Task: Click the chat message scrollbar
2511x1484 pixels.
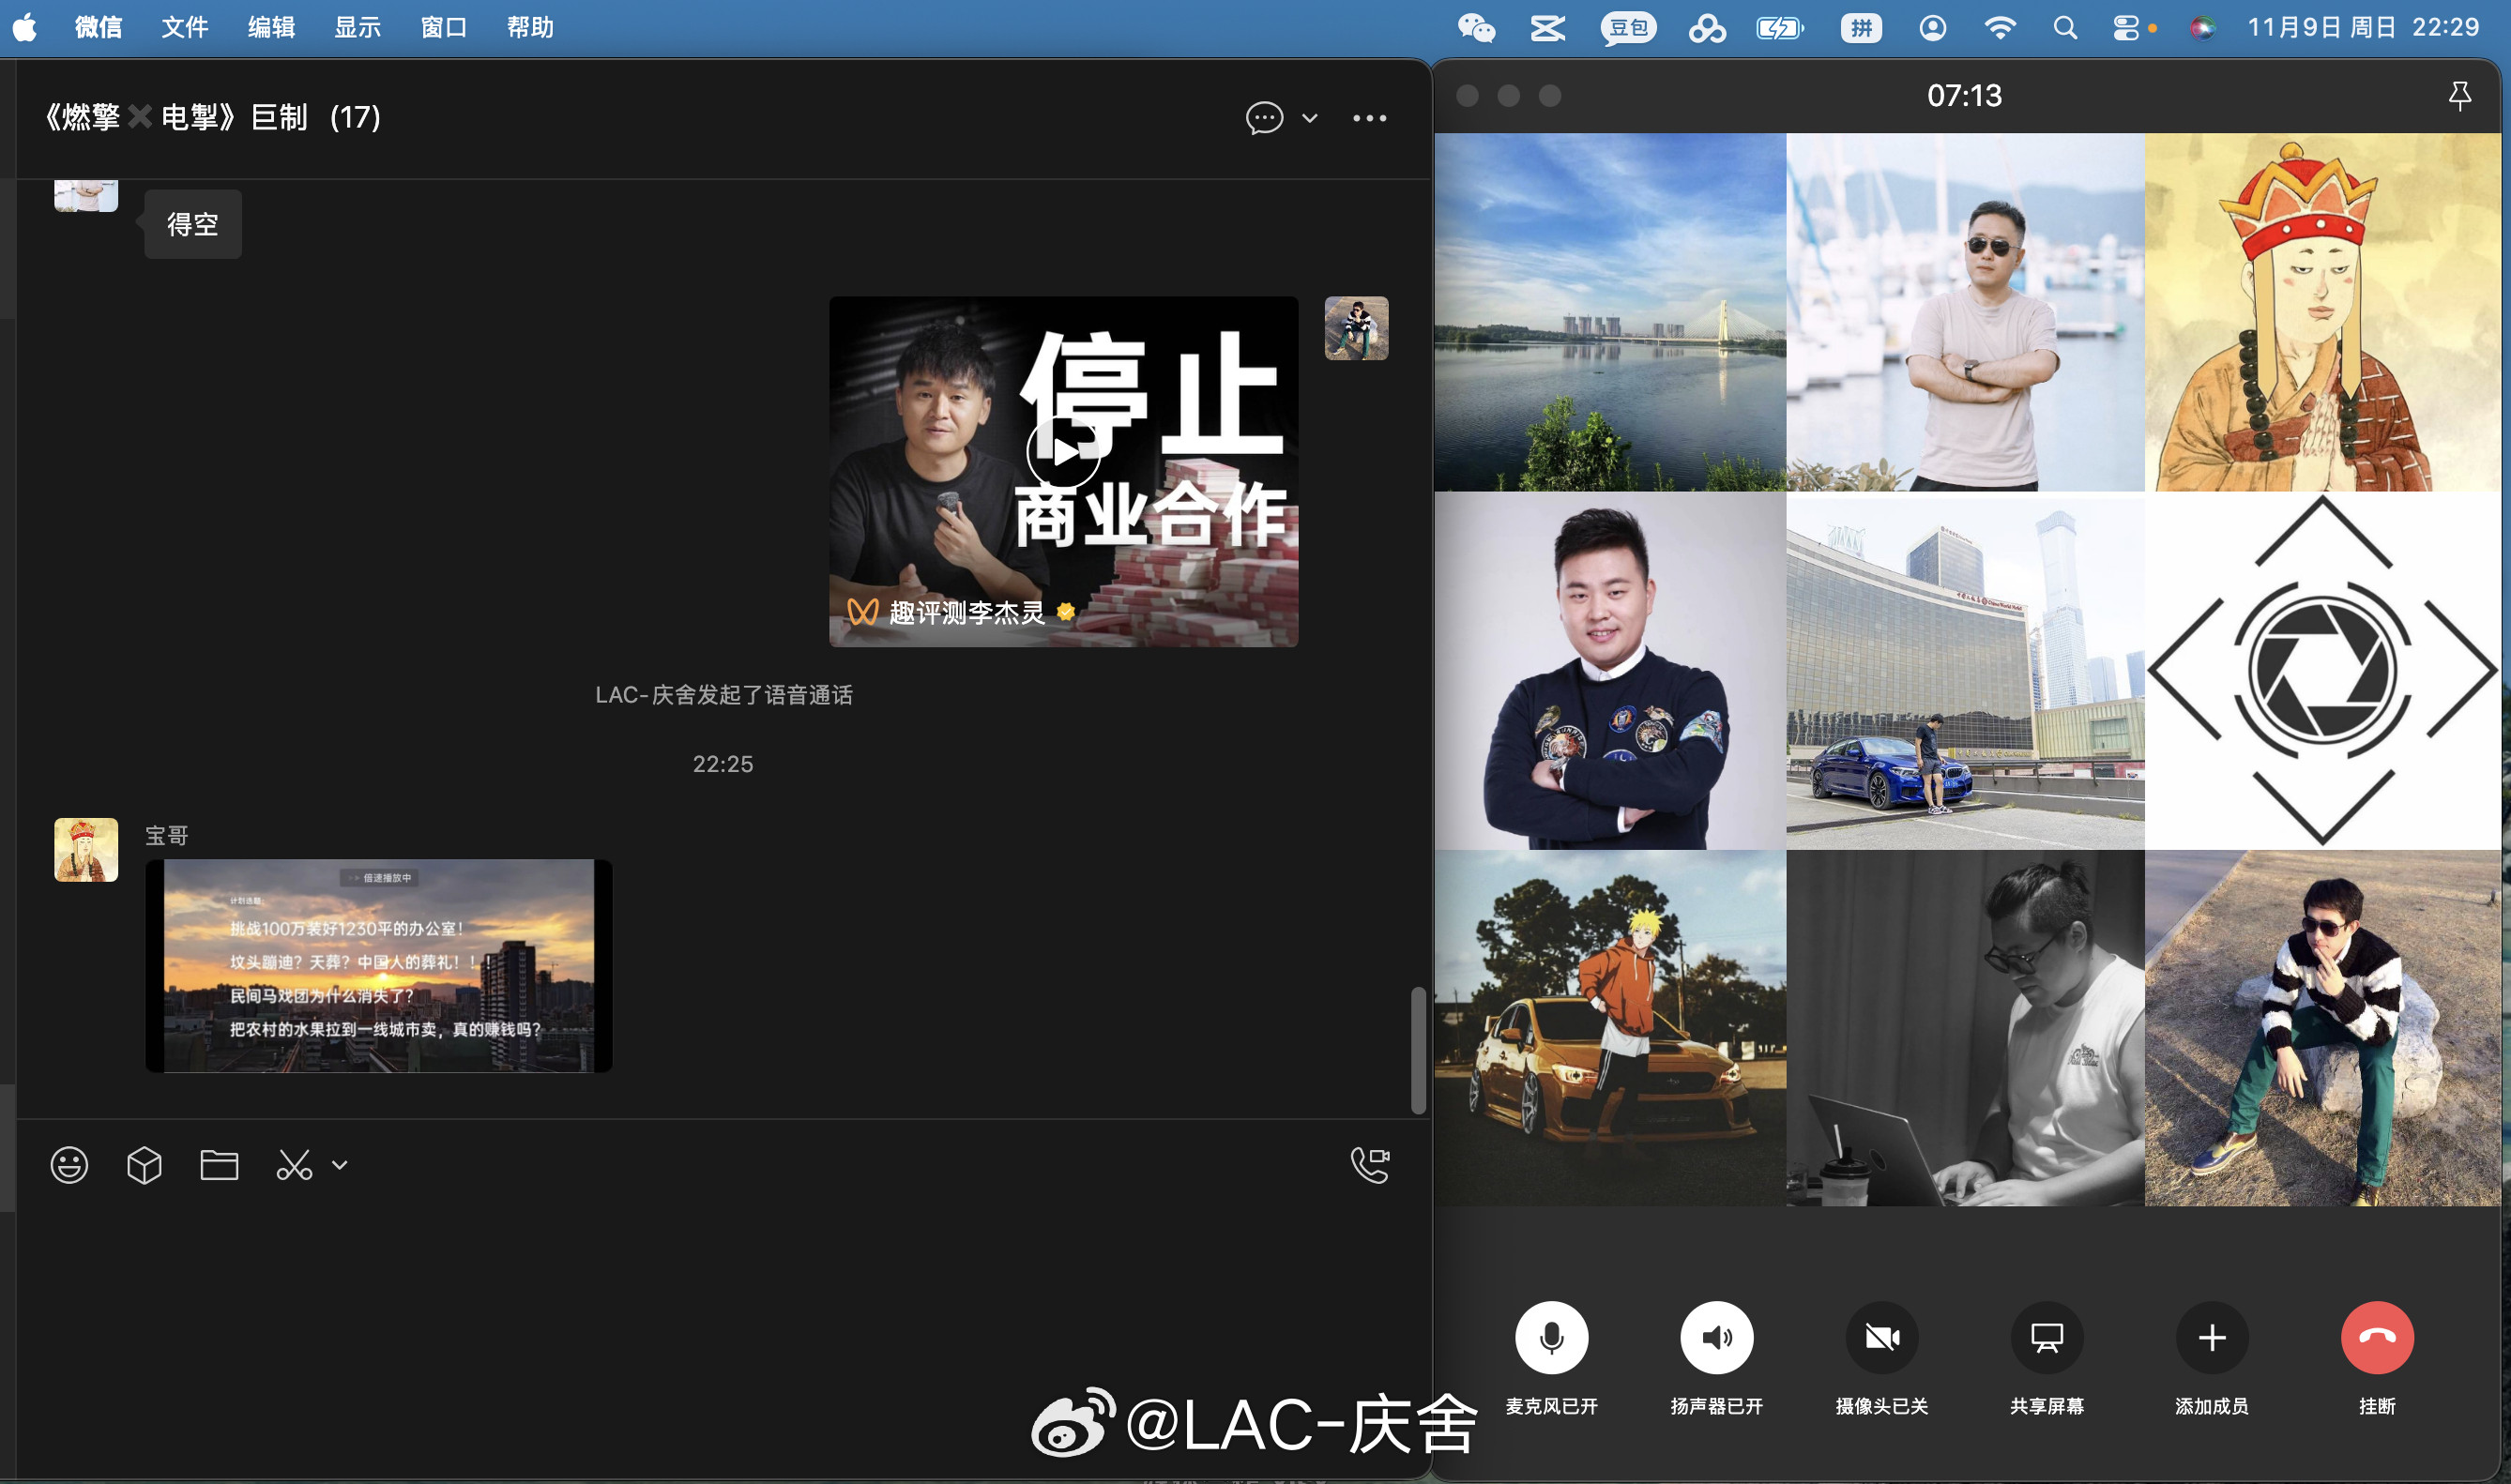Action: coord(1418,1050)
